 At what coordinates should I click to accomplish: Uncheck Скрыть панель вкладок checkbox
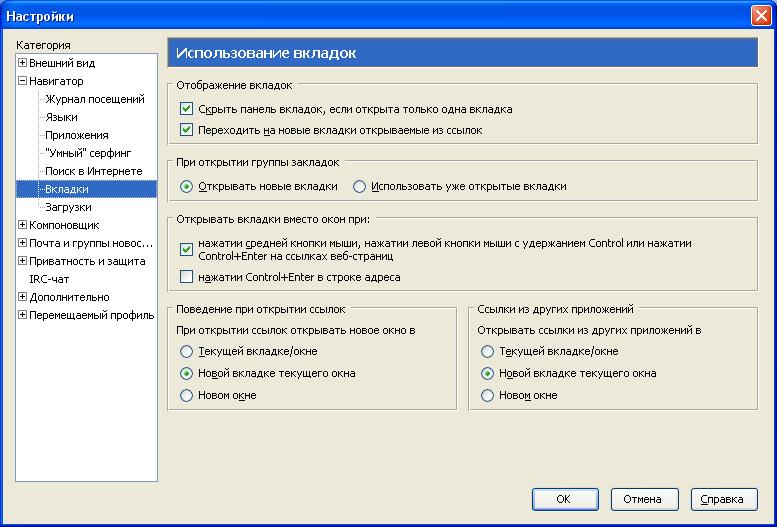(186, 109)
